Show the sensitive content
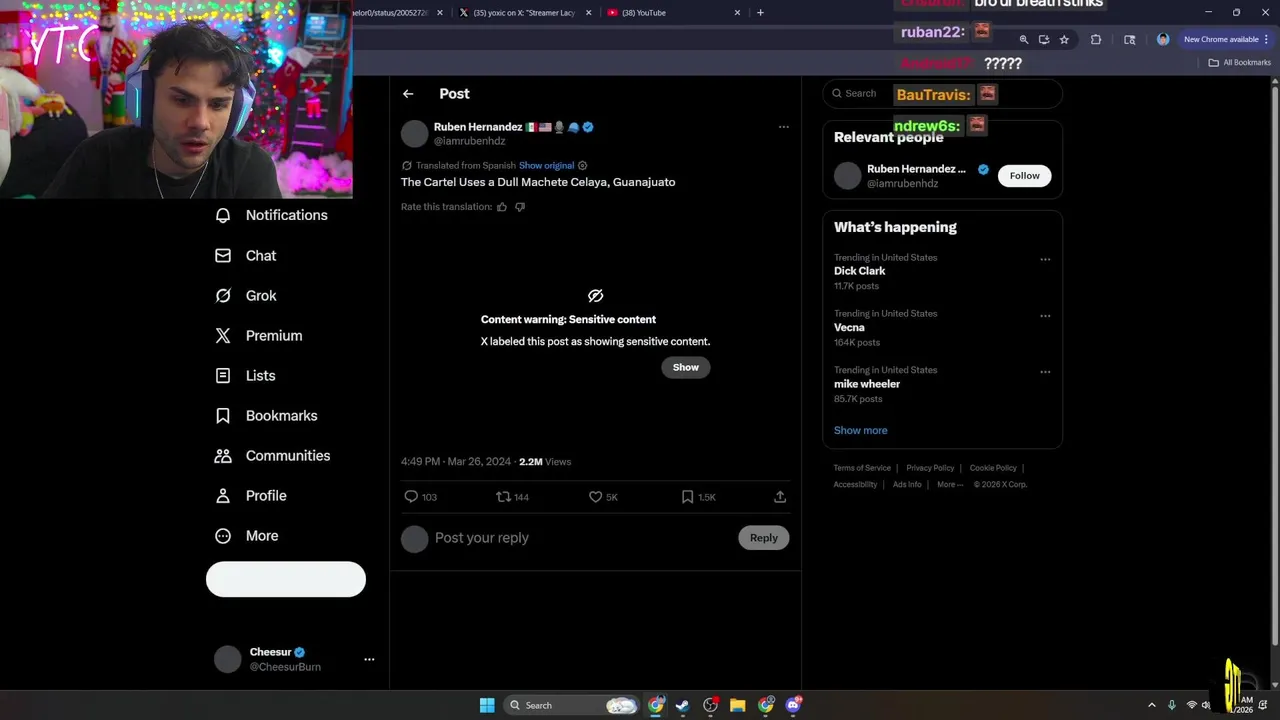Image resolution: width=1280 pixels, height=720 pixels. coord(686,367)
